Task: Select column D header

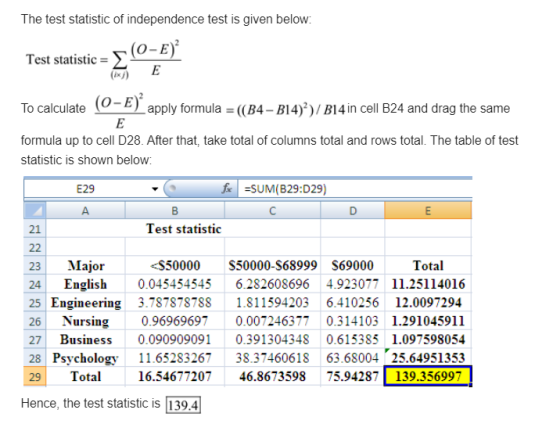Action: 352,210
